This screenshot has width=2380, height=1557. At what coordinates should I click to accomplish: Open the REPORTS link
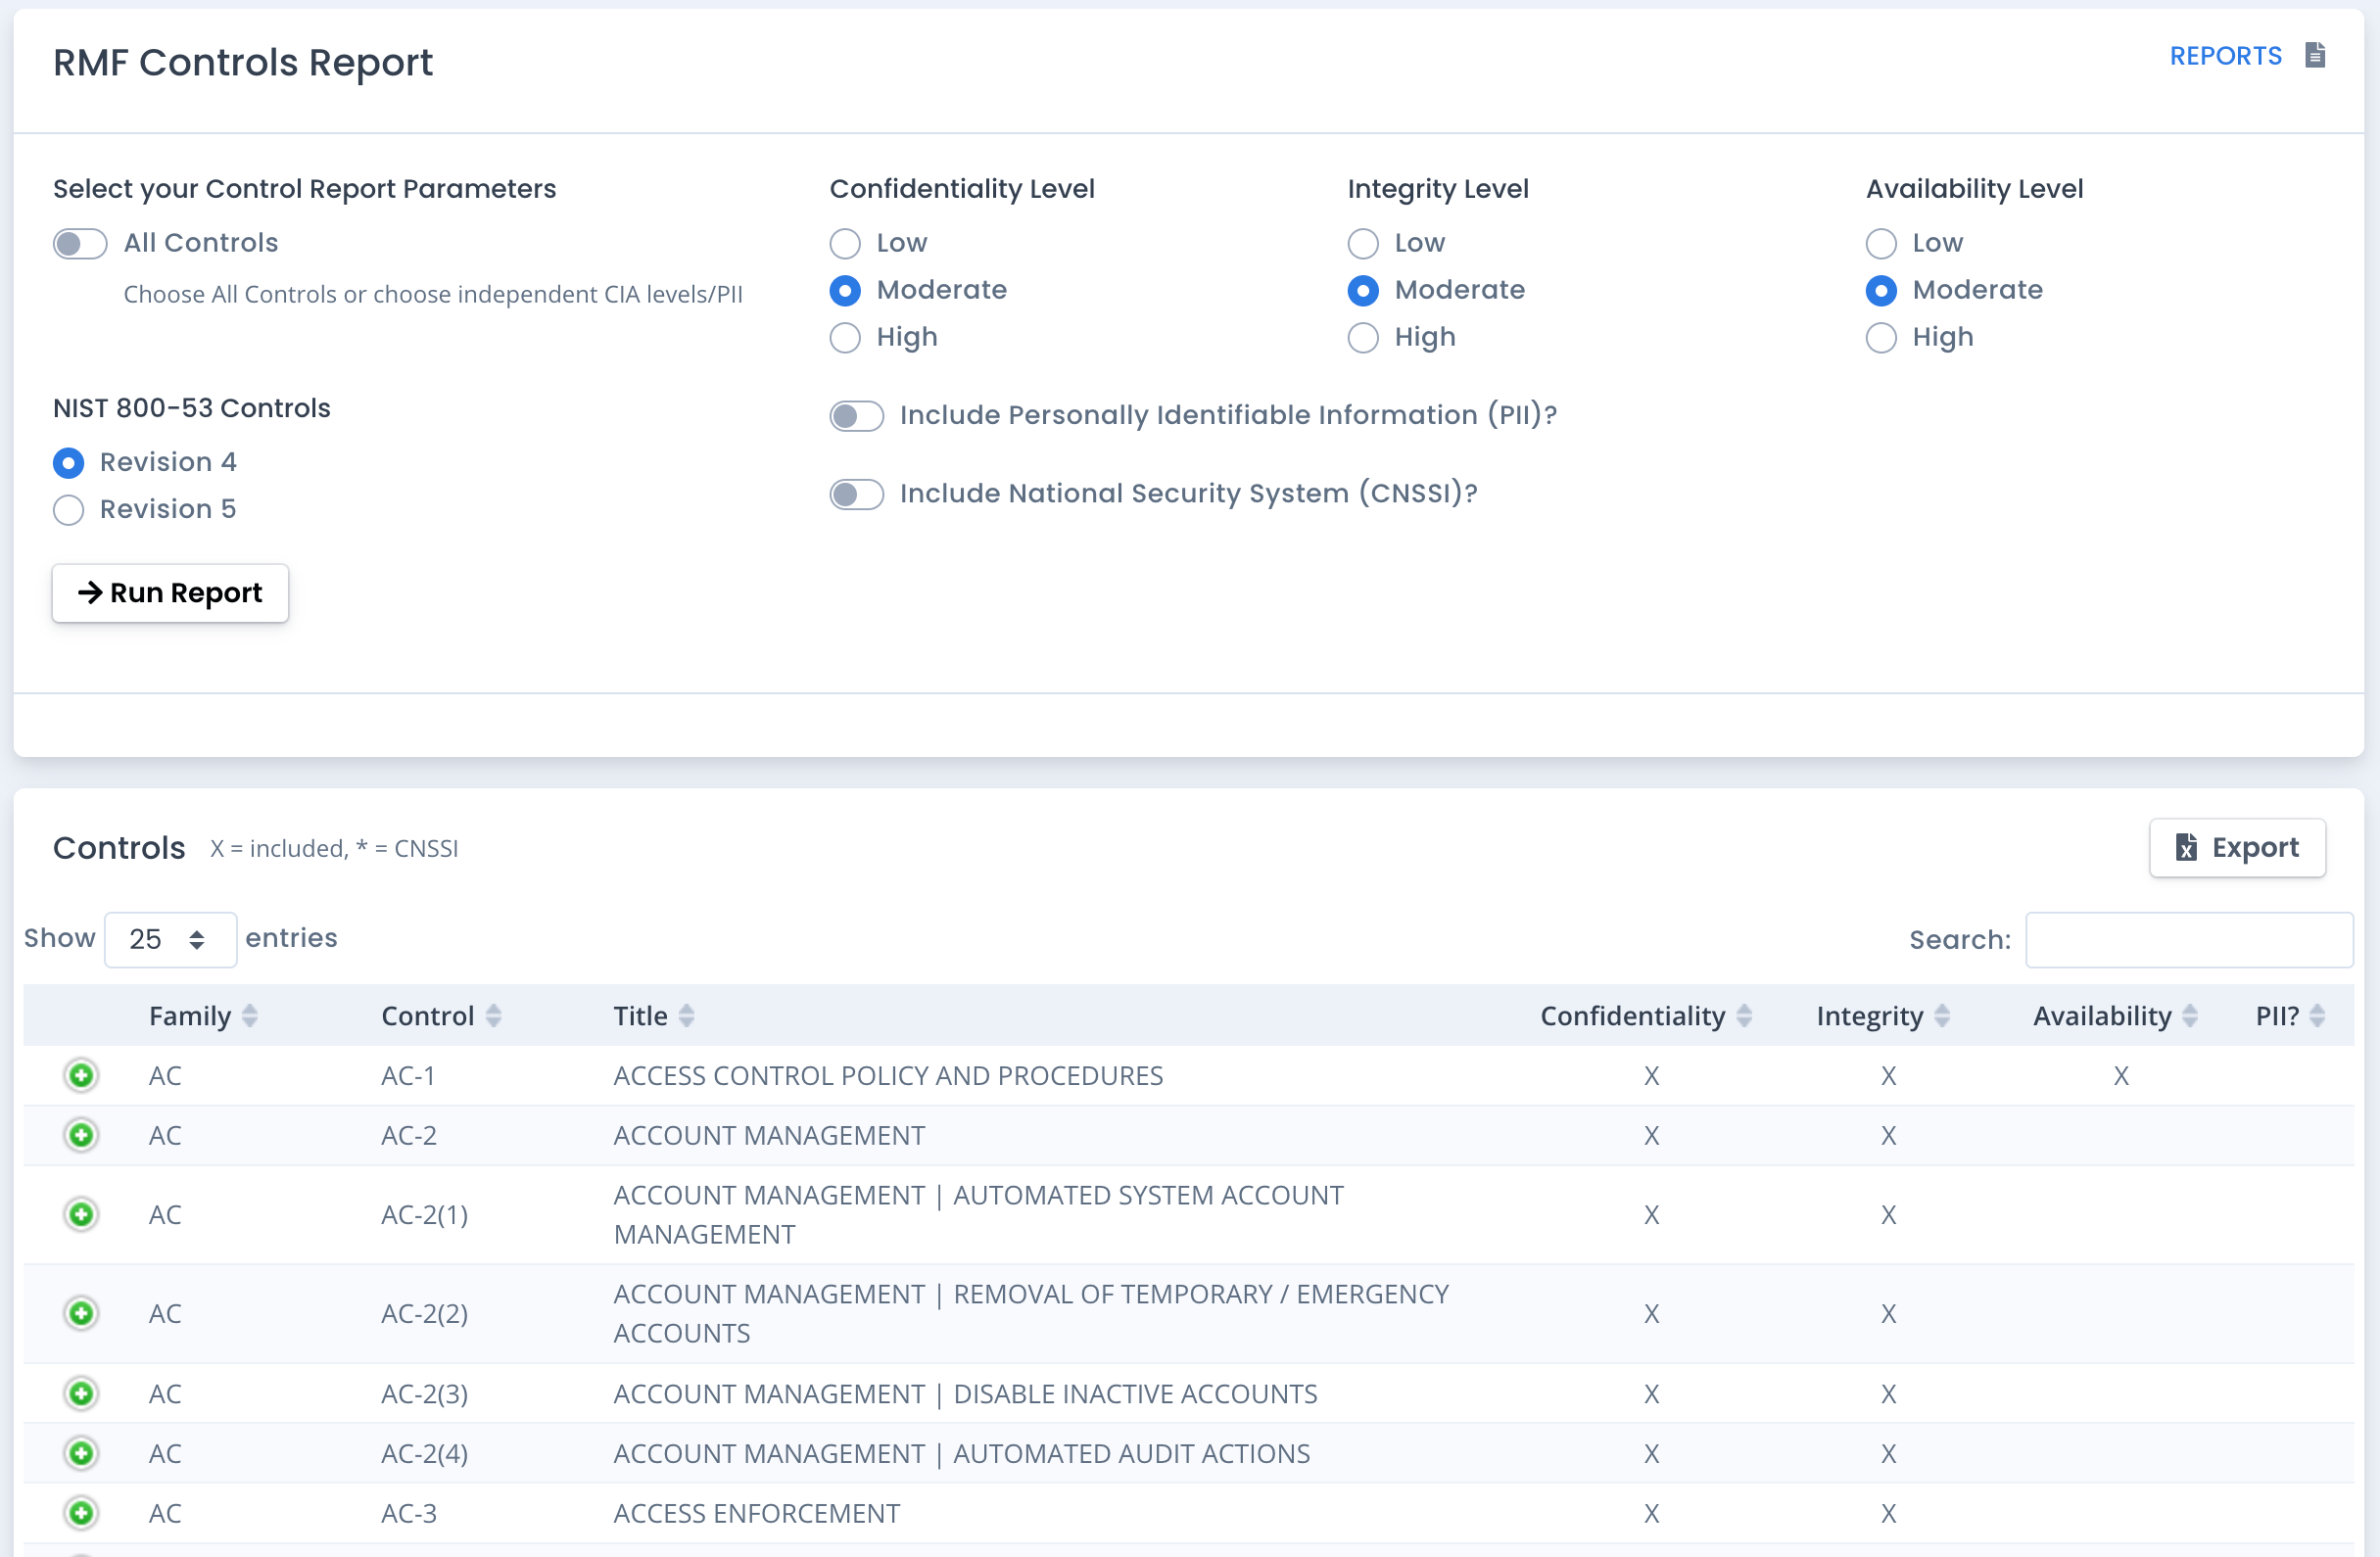pyautogui.click(x=2225, y=56)
